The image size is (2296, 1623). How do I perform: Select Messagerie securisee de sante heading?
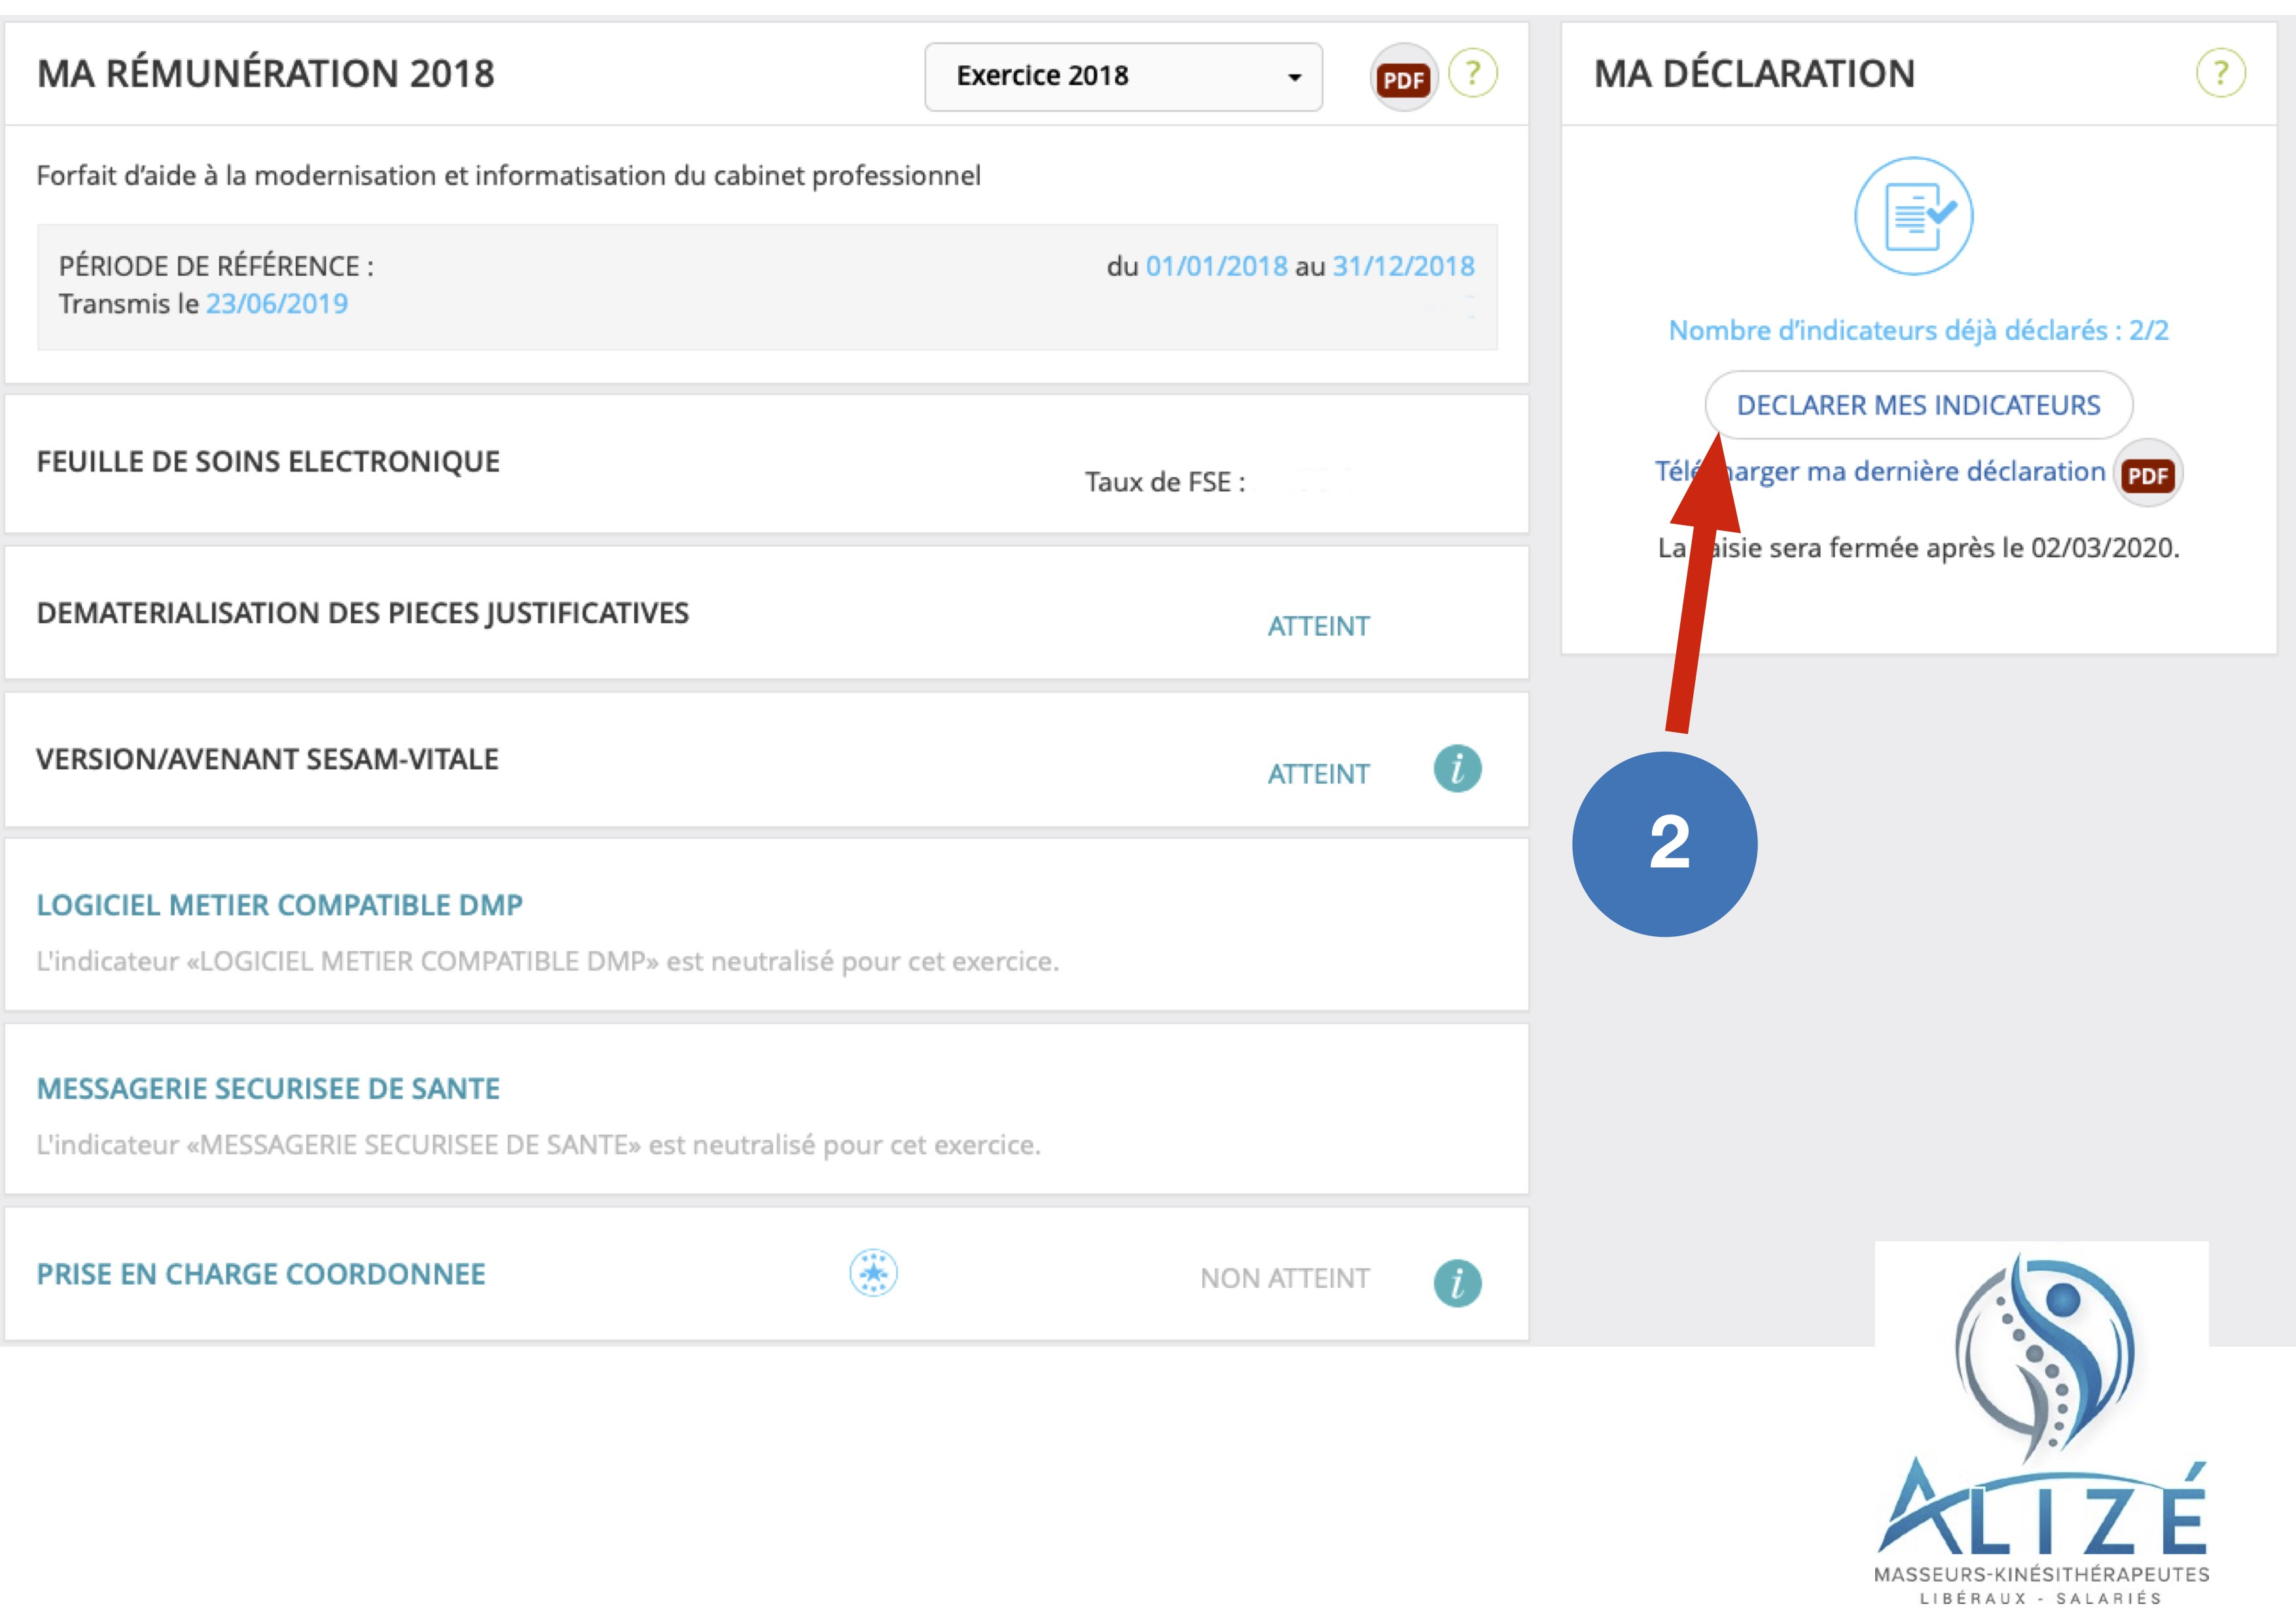[x=268, y=1089]
